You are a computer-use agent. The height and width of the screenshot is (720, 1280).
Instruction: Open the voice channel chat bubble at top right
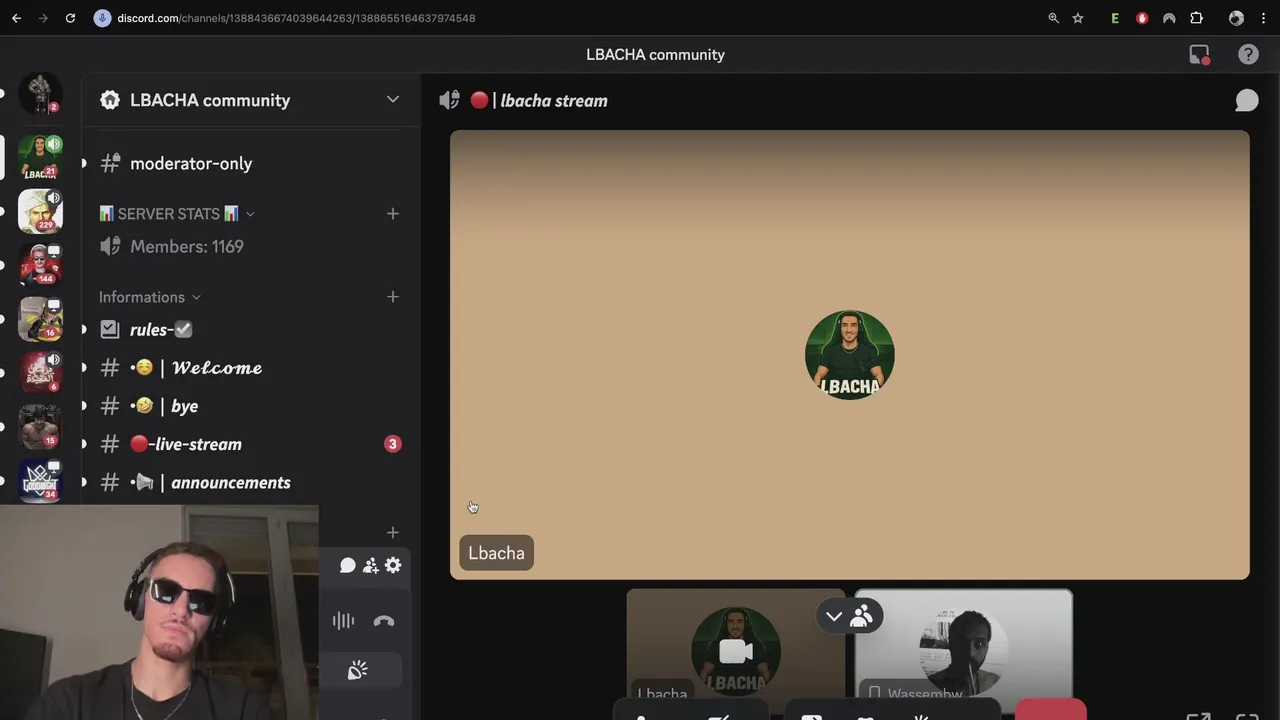[x=1246, y=100]
